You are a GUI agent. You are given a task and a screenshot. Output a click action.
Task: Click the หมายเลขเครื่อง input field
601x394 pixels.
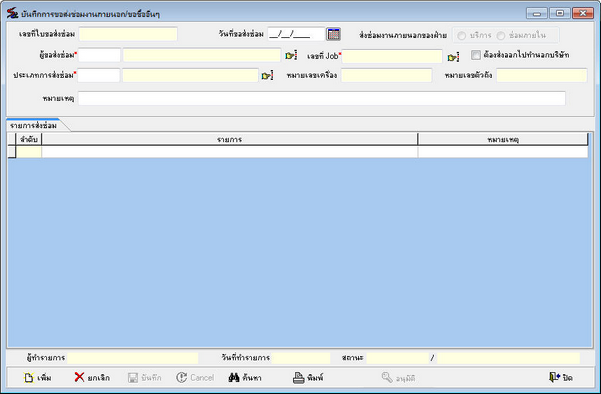(x=387, y=75)
